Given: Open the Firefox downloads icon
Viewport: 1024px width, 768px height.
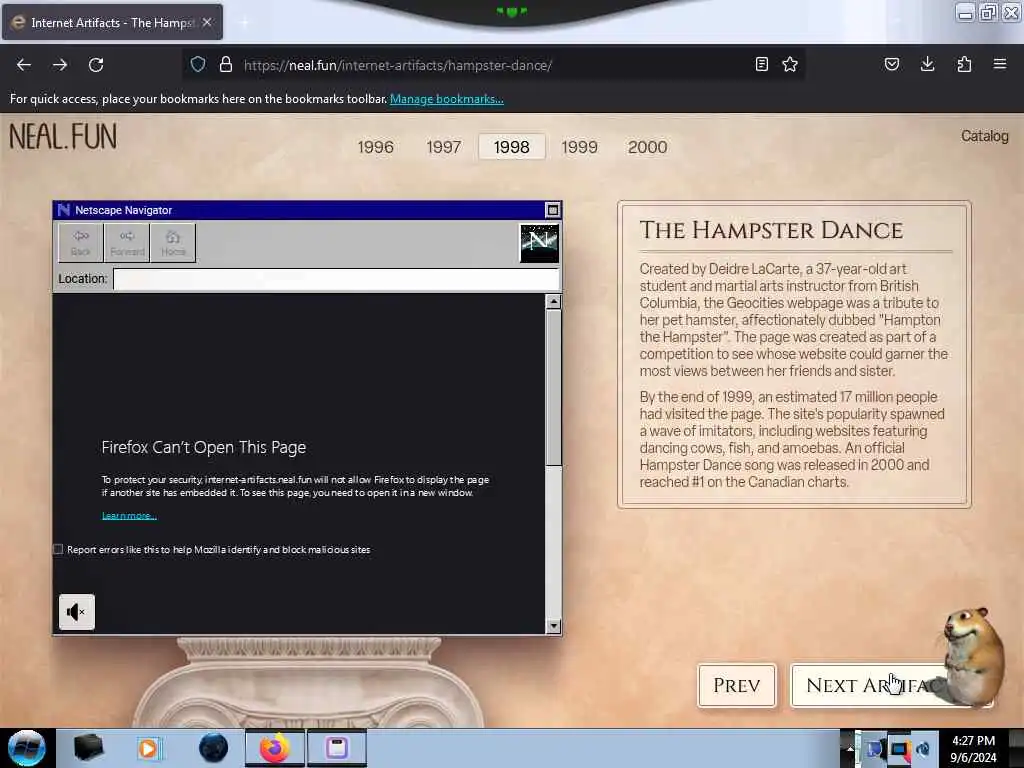Looking at the screenshot, I should (x=927, y=64).
